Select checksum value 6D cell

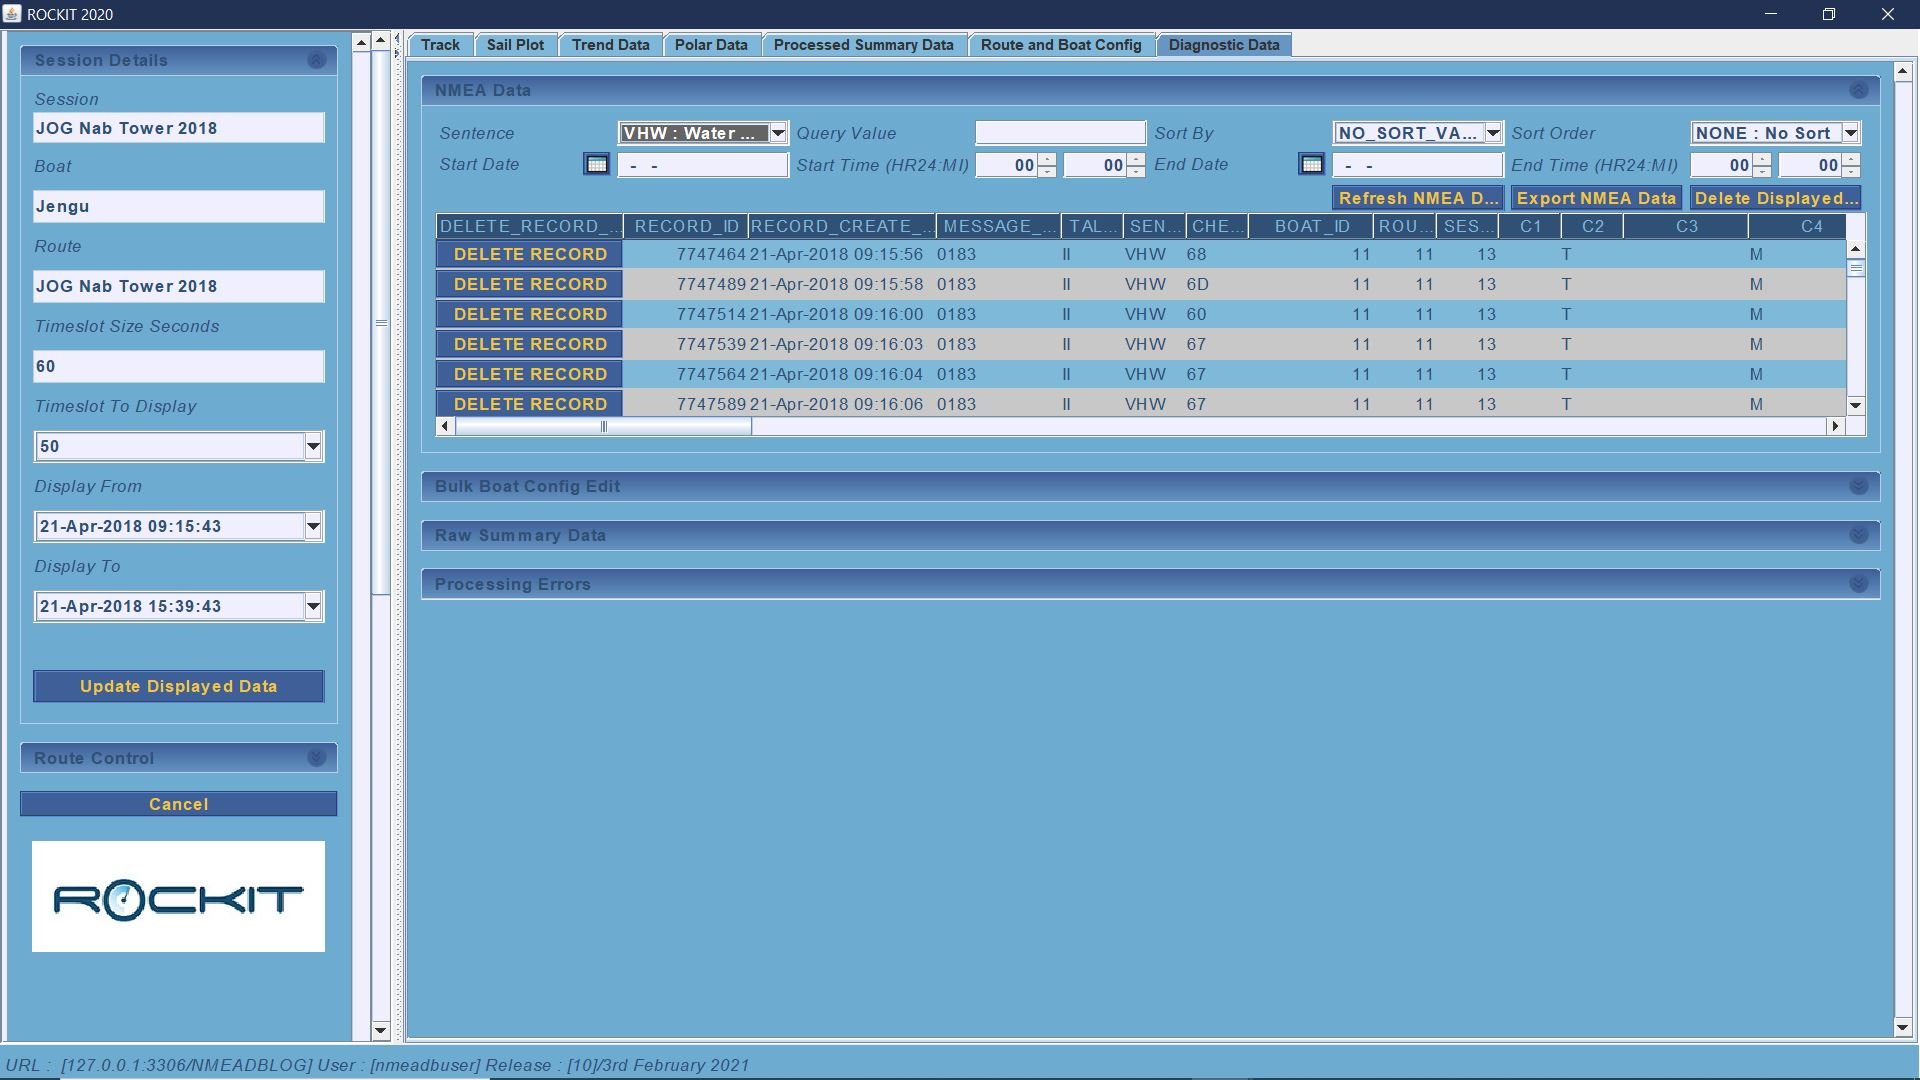1217,284
